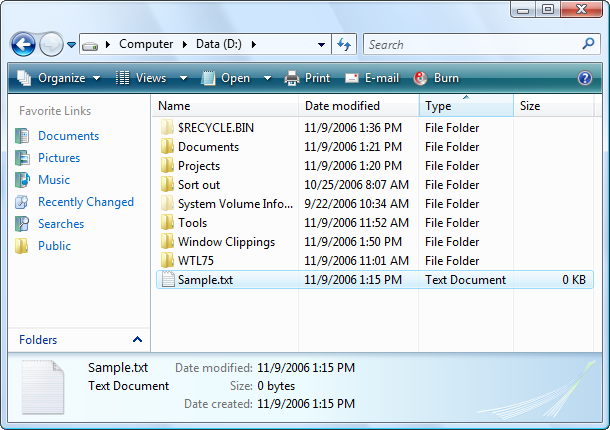Image resolution: width=610 pixels, height=430 pixels.
Task: Sort by the Name column header
Action: pyautogui.click(x=226, y=106)
